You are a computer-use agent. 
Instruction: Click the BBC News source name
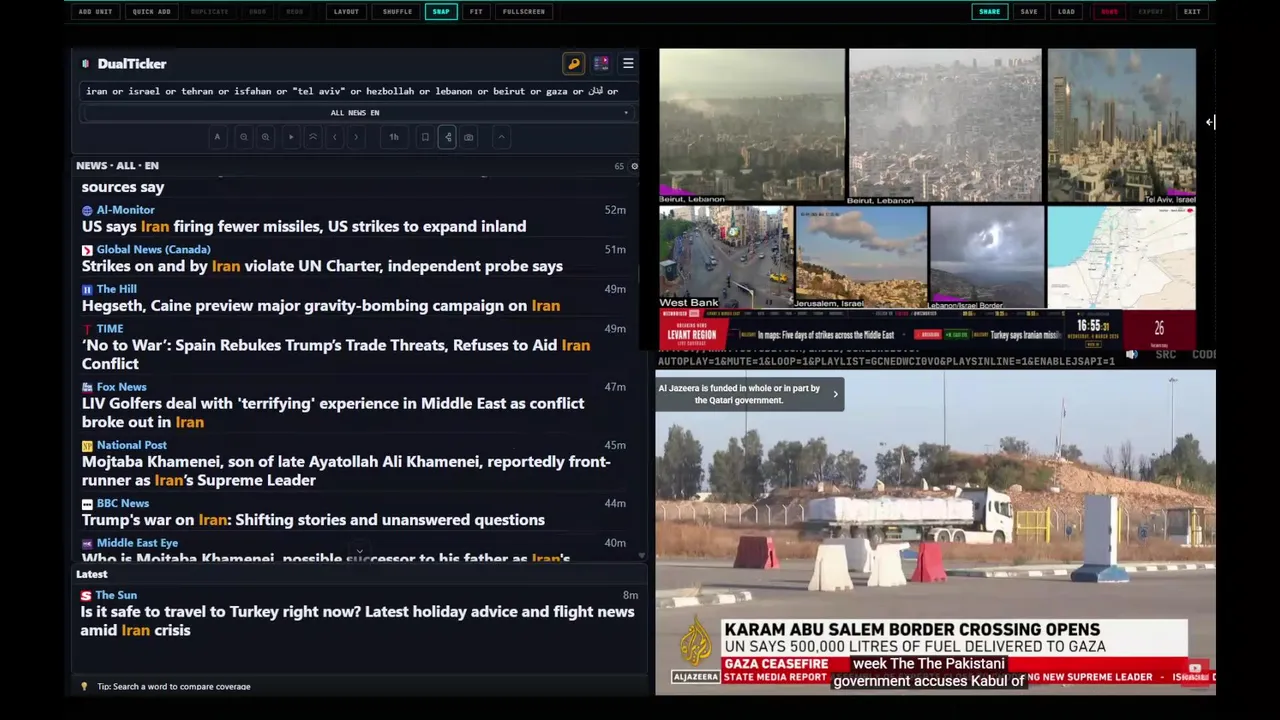(122, 504)
